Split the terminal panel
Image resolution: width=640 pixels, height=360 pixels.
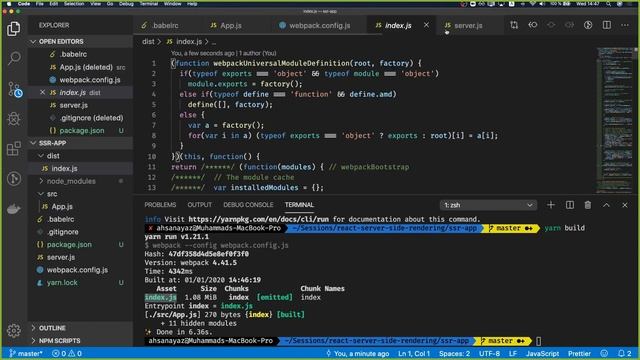(570, 205)
